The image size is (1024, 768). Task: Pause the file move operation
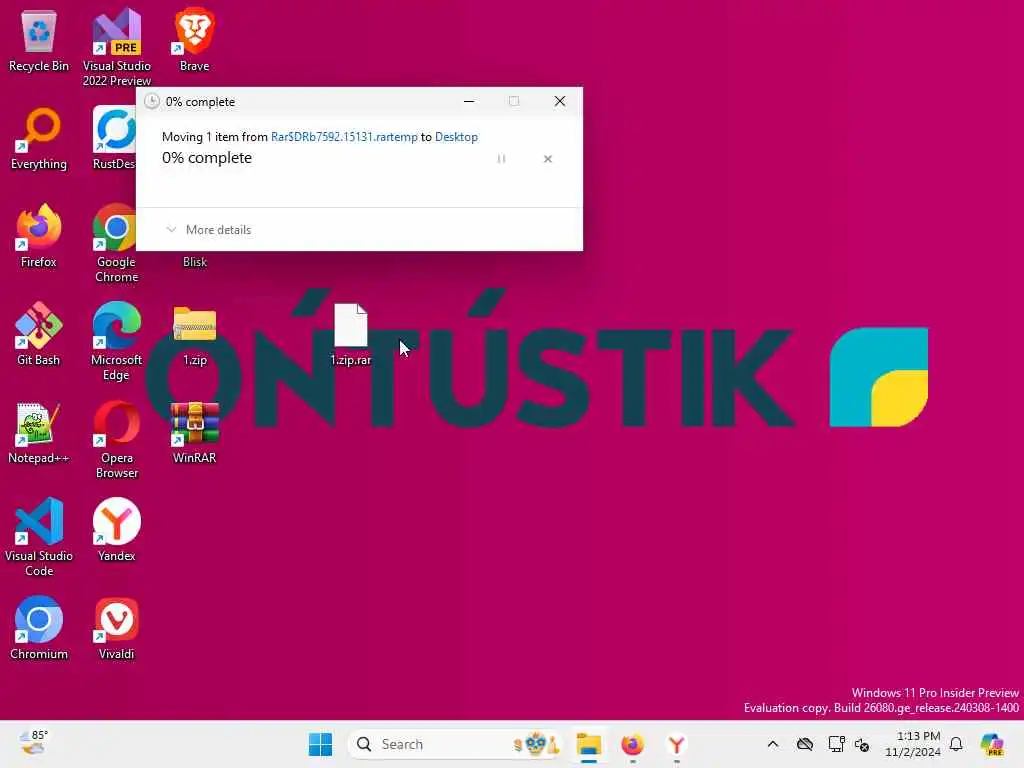[x=502, y=159]
